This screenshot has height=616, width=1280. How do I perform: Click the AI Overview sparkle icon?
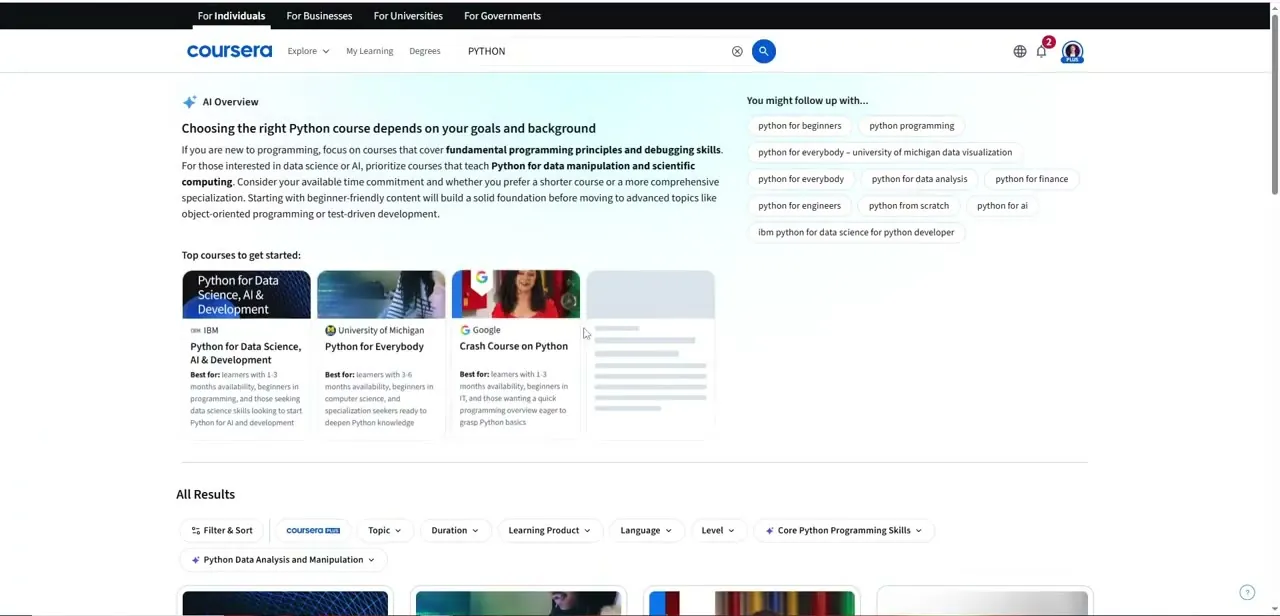(x=189, y=102)
